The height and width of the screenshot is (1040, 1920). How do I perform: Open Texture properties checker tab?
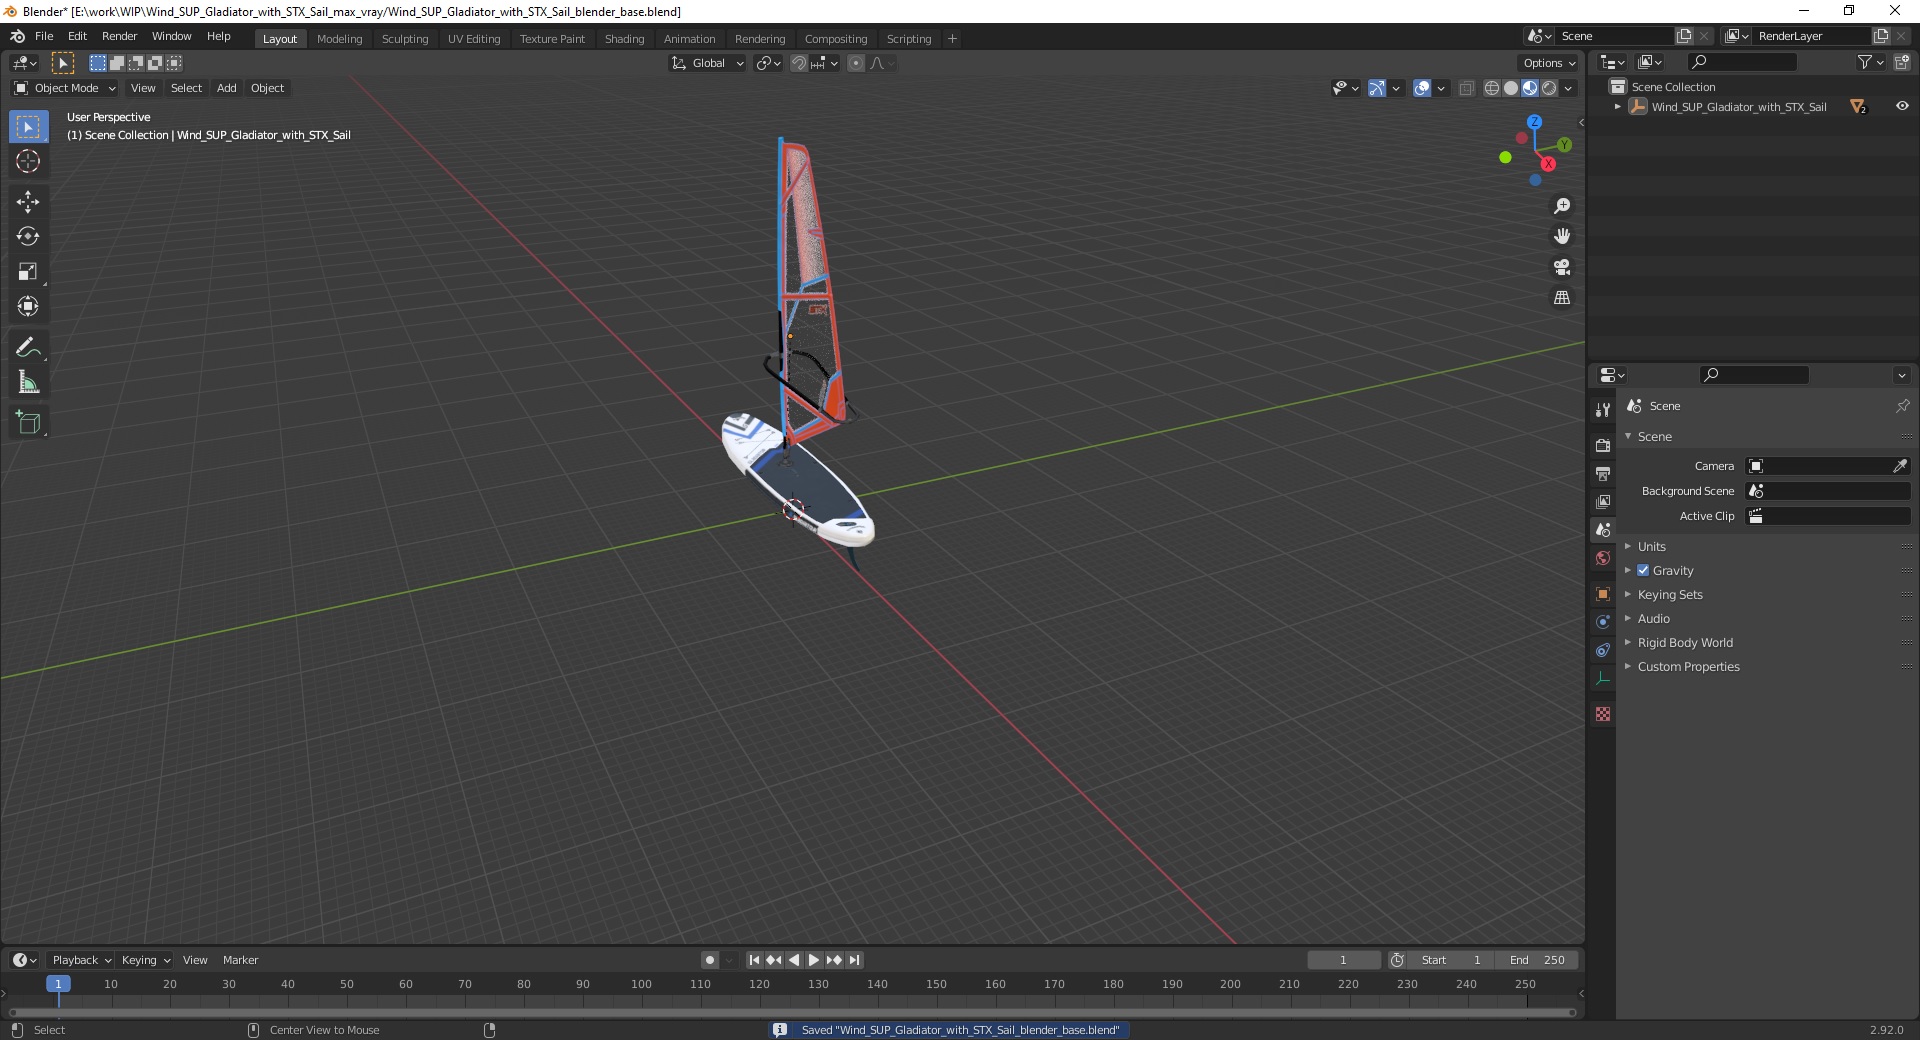pos(1603,714)
